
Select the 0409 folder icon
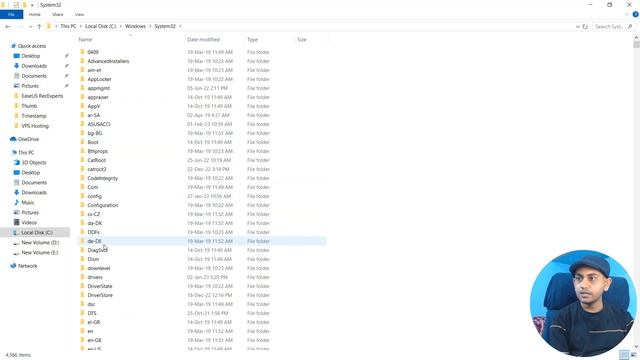click(82, 52)
